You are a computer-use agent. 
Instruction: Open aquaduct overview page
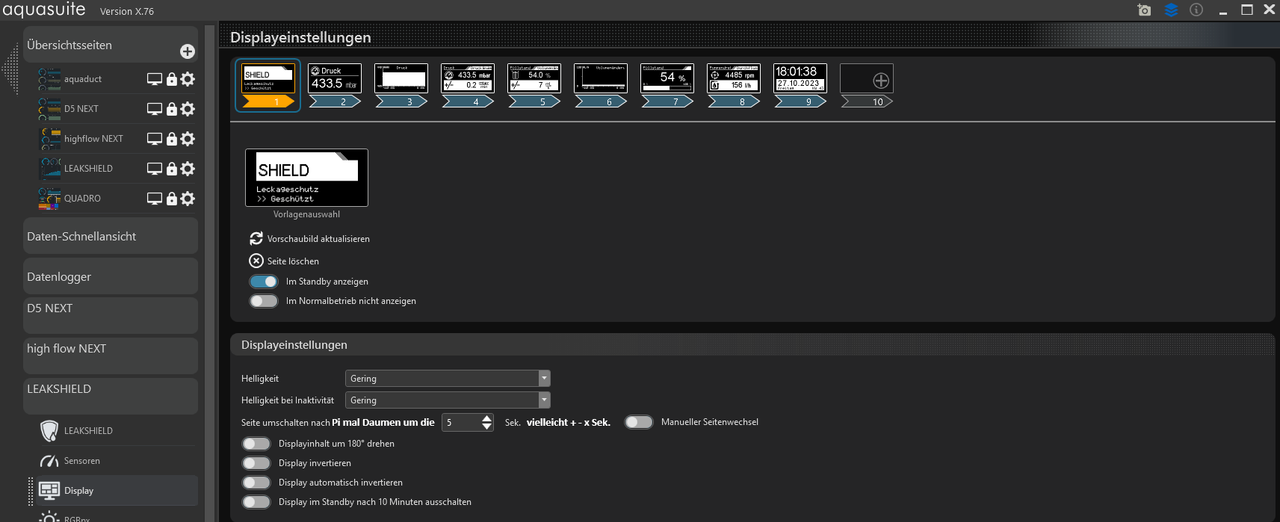pos(83,79)
